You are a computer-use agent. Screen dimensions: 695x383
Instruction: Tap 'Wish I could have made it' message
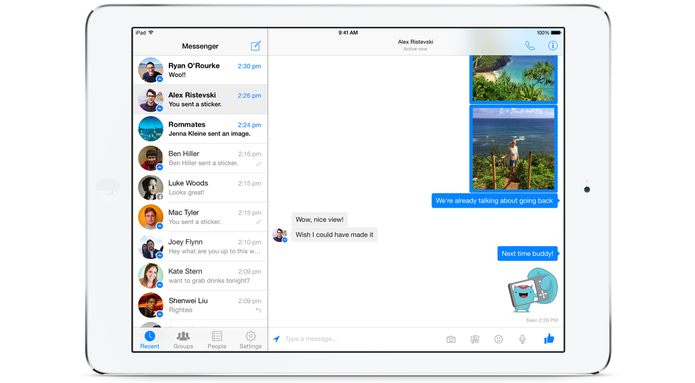334,234
